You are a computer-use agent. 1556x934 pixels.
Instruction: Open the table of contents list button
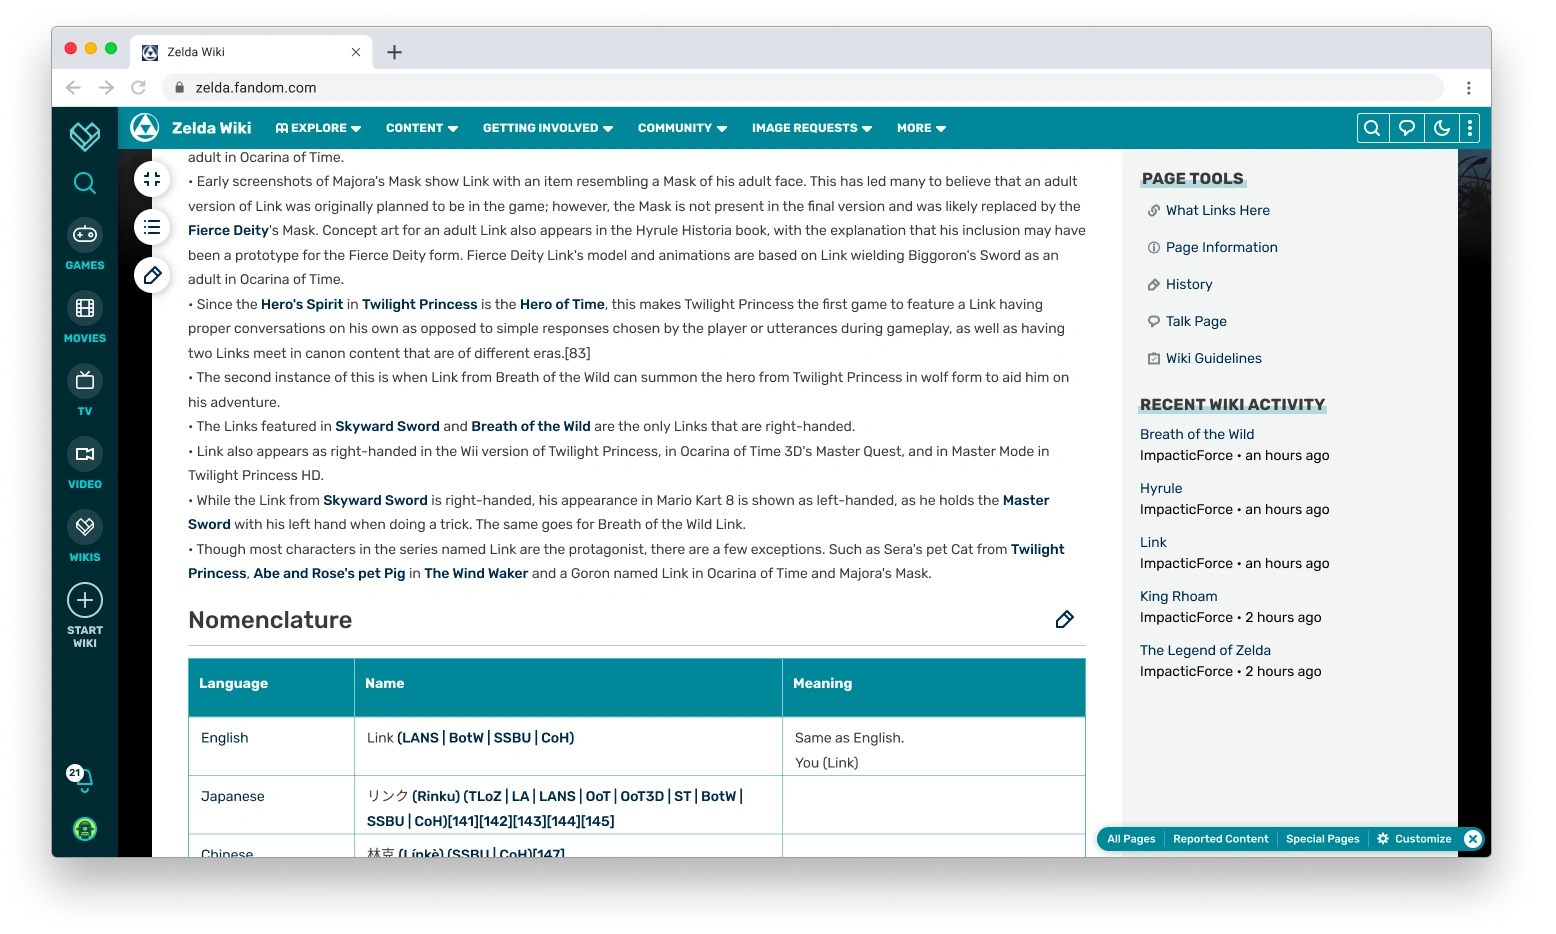click(x=152, y=227)
